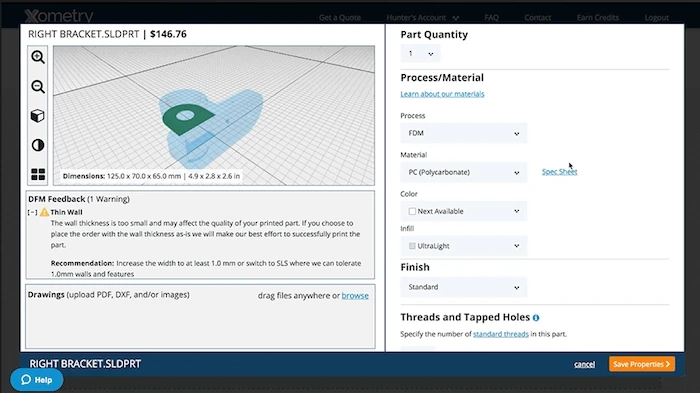Image resolution: width=700 pixels, height=393 pixels.
Task: Toggle the half-circle contrast view icon
Action: coord(38,145)
